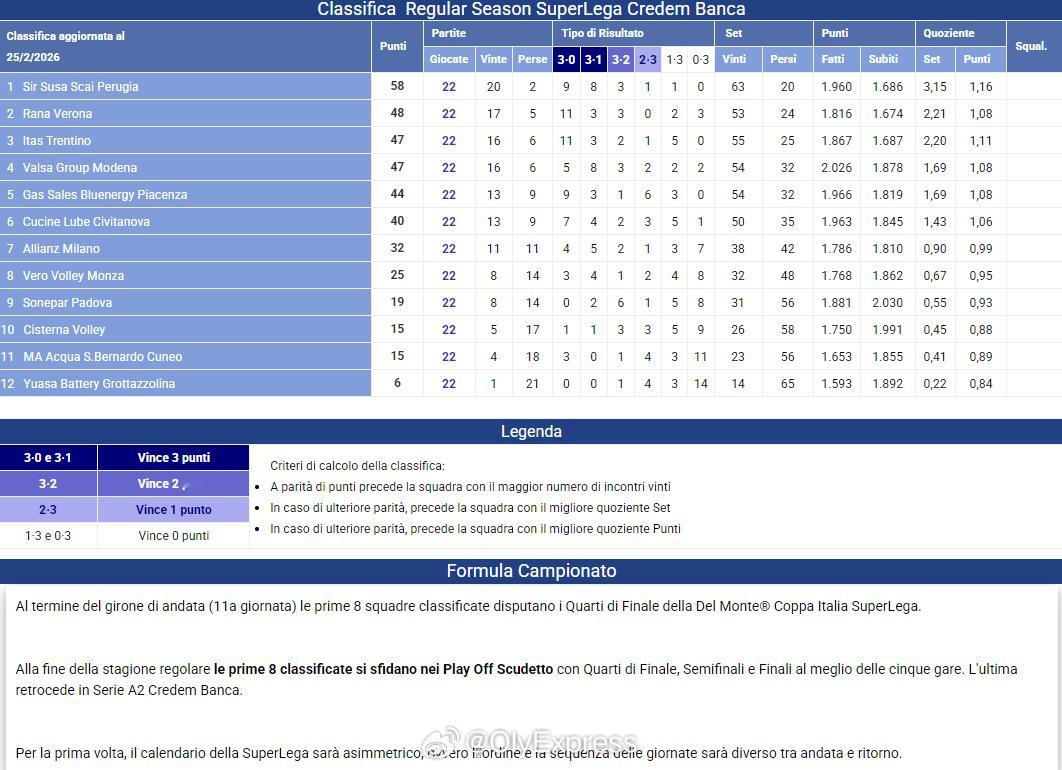Click the Formula Campionato section header

click(x=531, y=571)
